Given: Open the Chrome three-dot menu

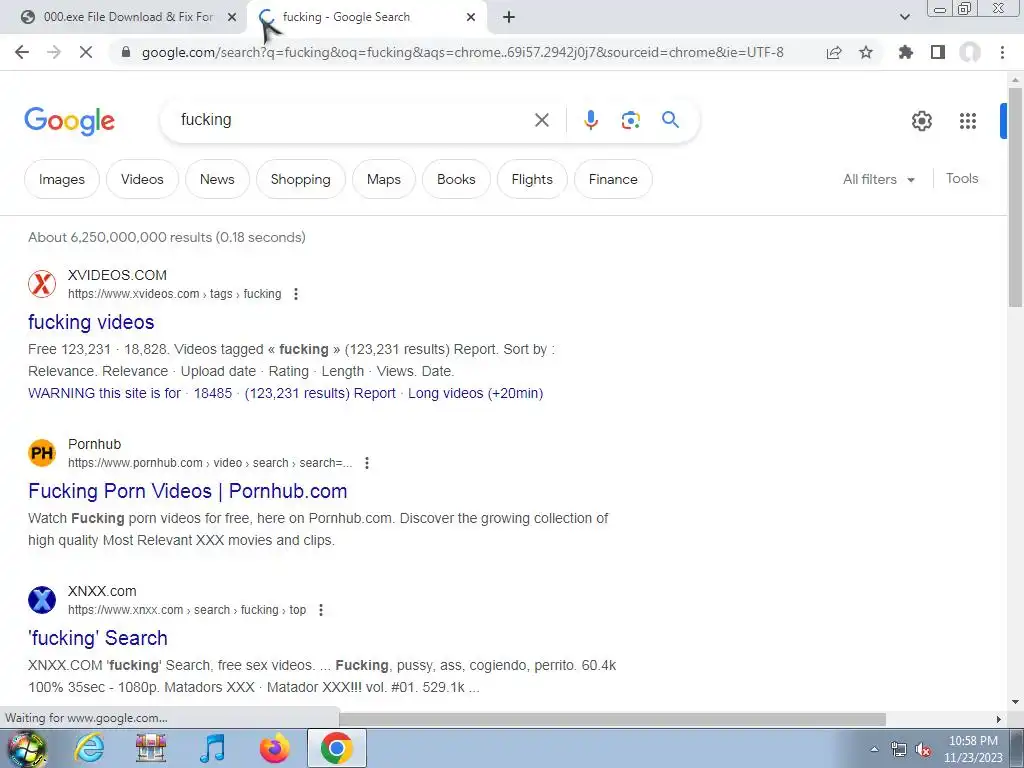Looking at the screenshot, I should (x=1002, y=52).
